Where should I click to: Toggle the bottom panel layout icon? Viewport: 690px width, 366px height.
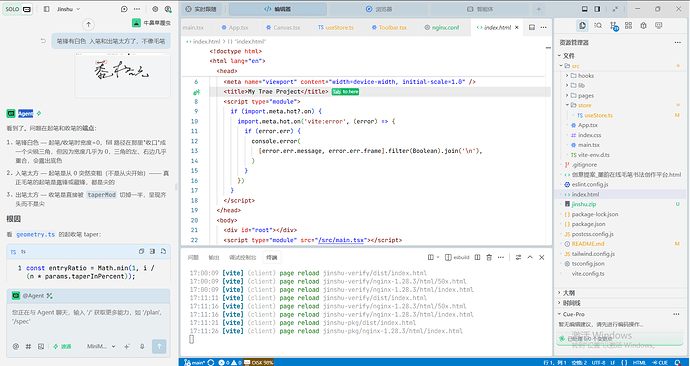(x=584, y=9)
